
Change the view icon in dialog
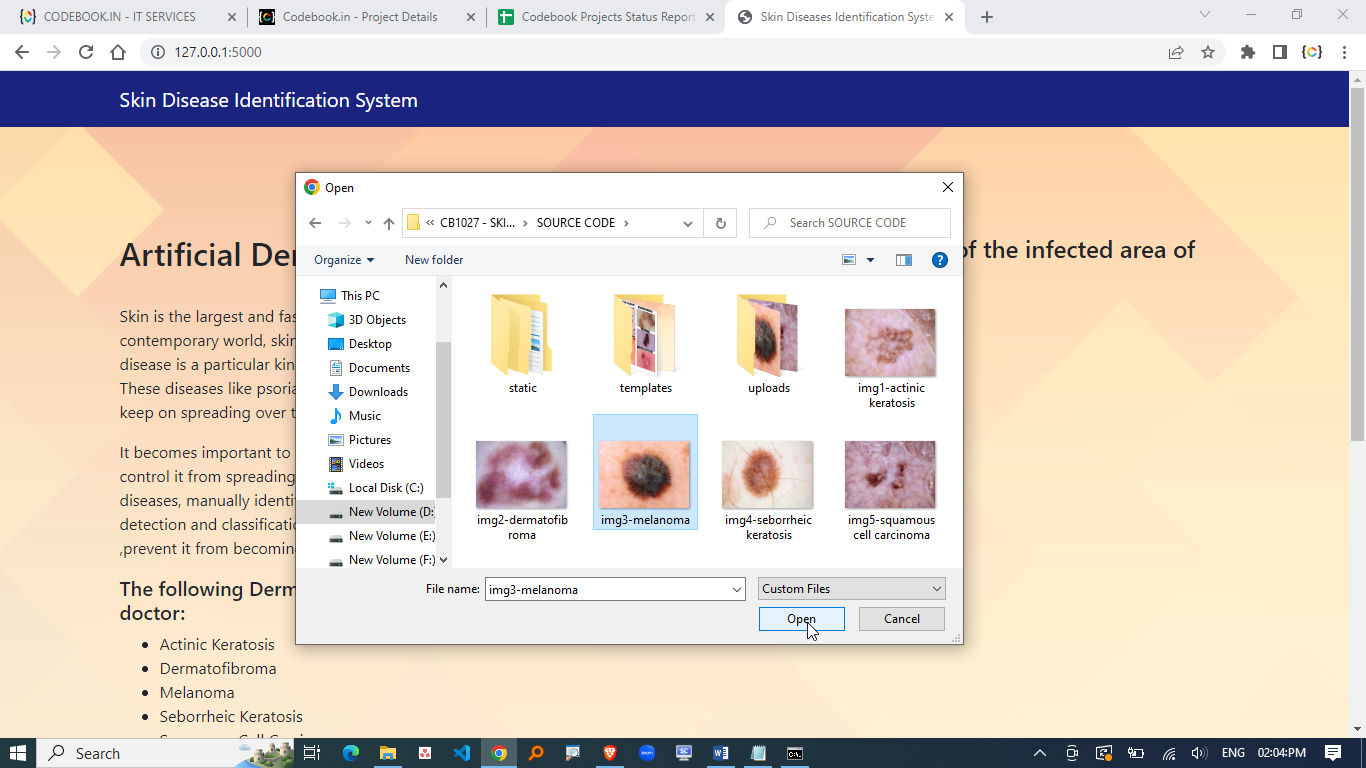tap(849, 260)
